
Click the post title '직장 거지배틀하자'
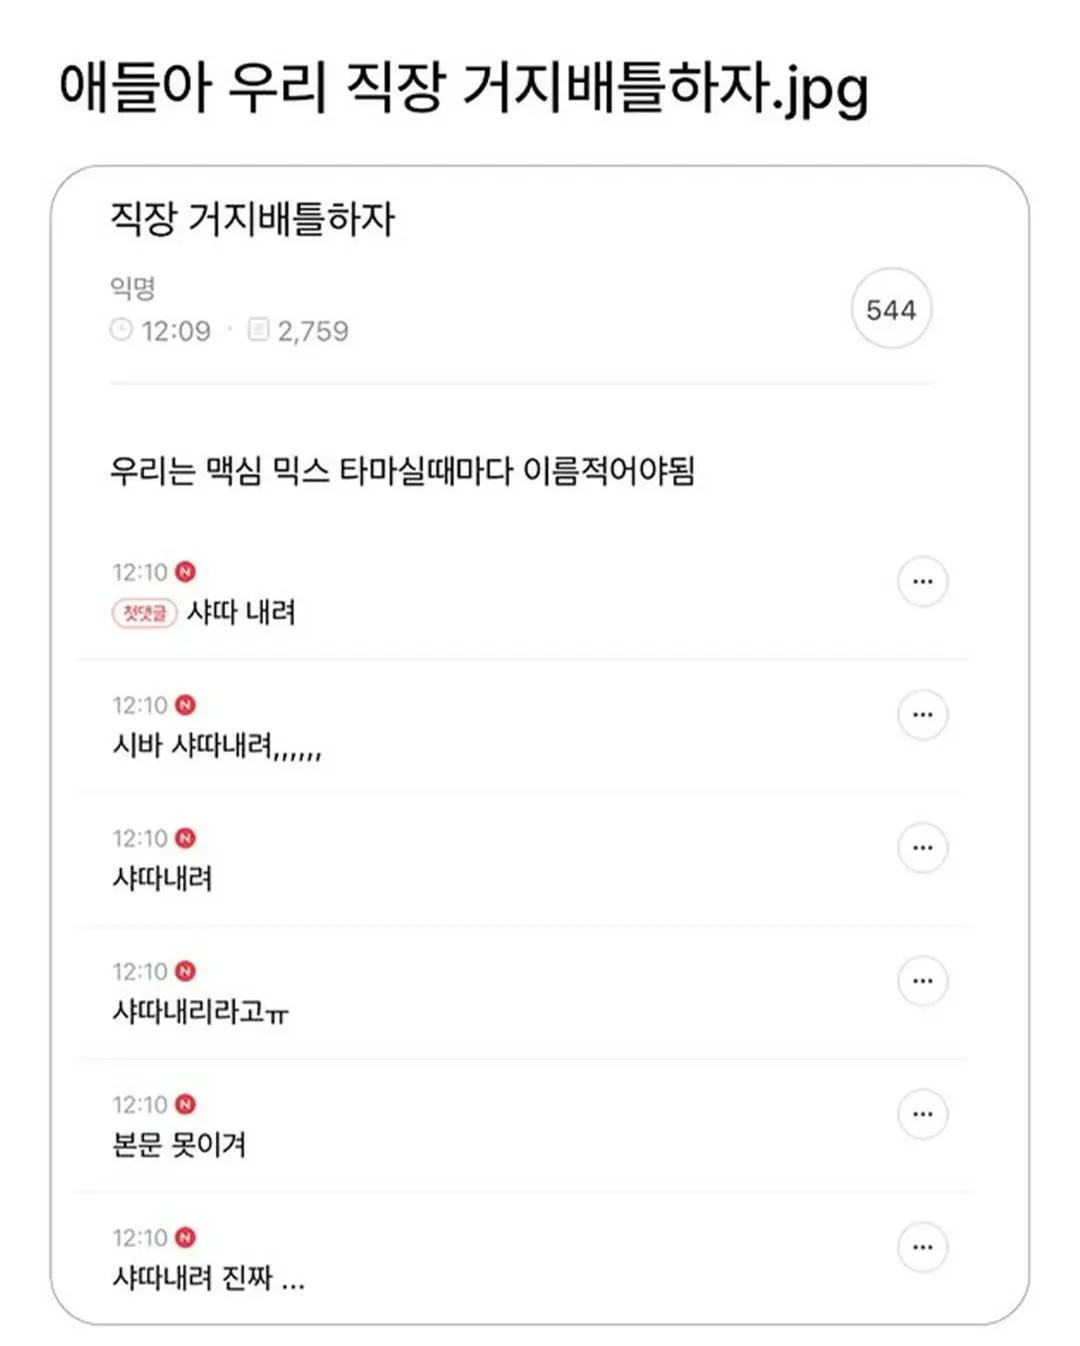pyautogui.click(x=252, y=219)
